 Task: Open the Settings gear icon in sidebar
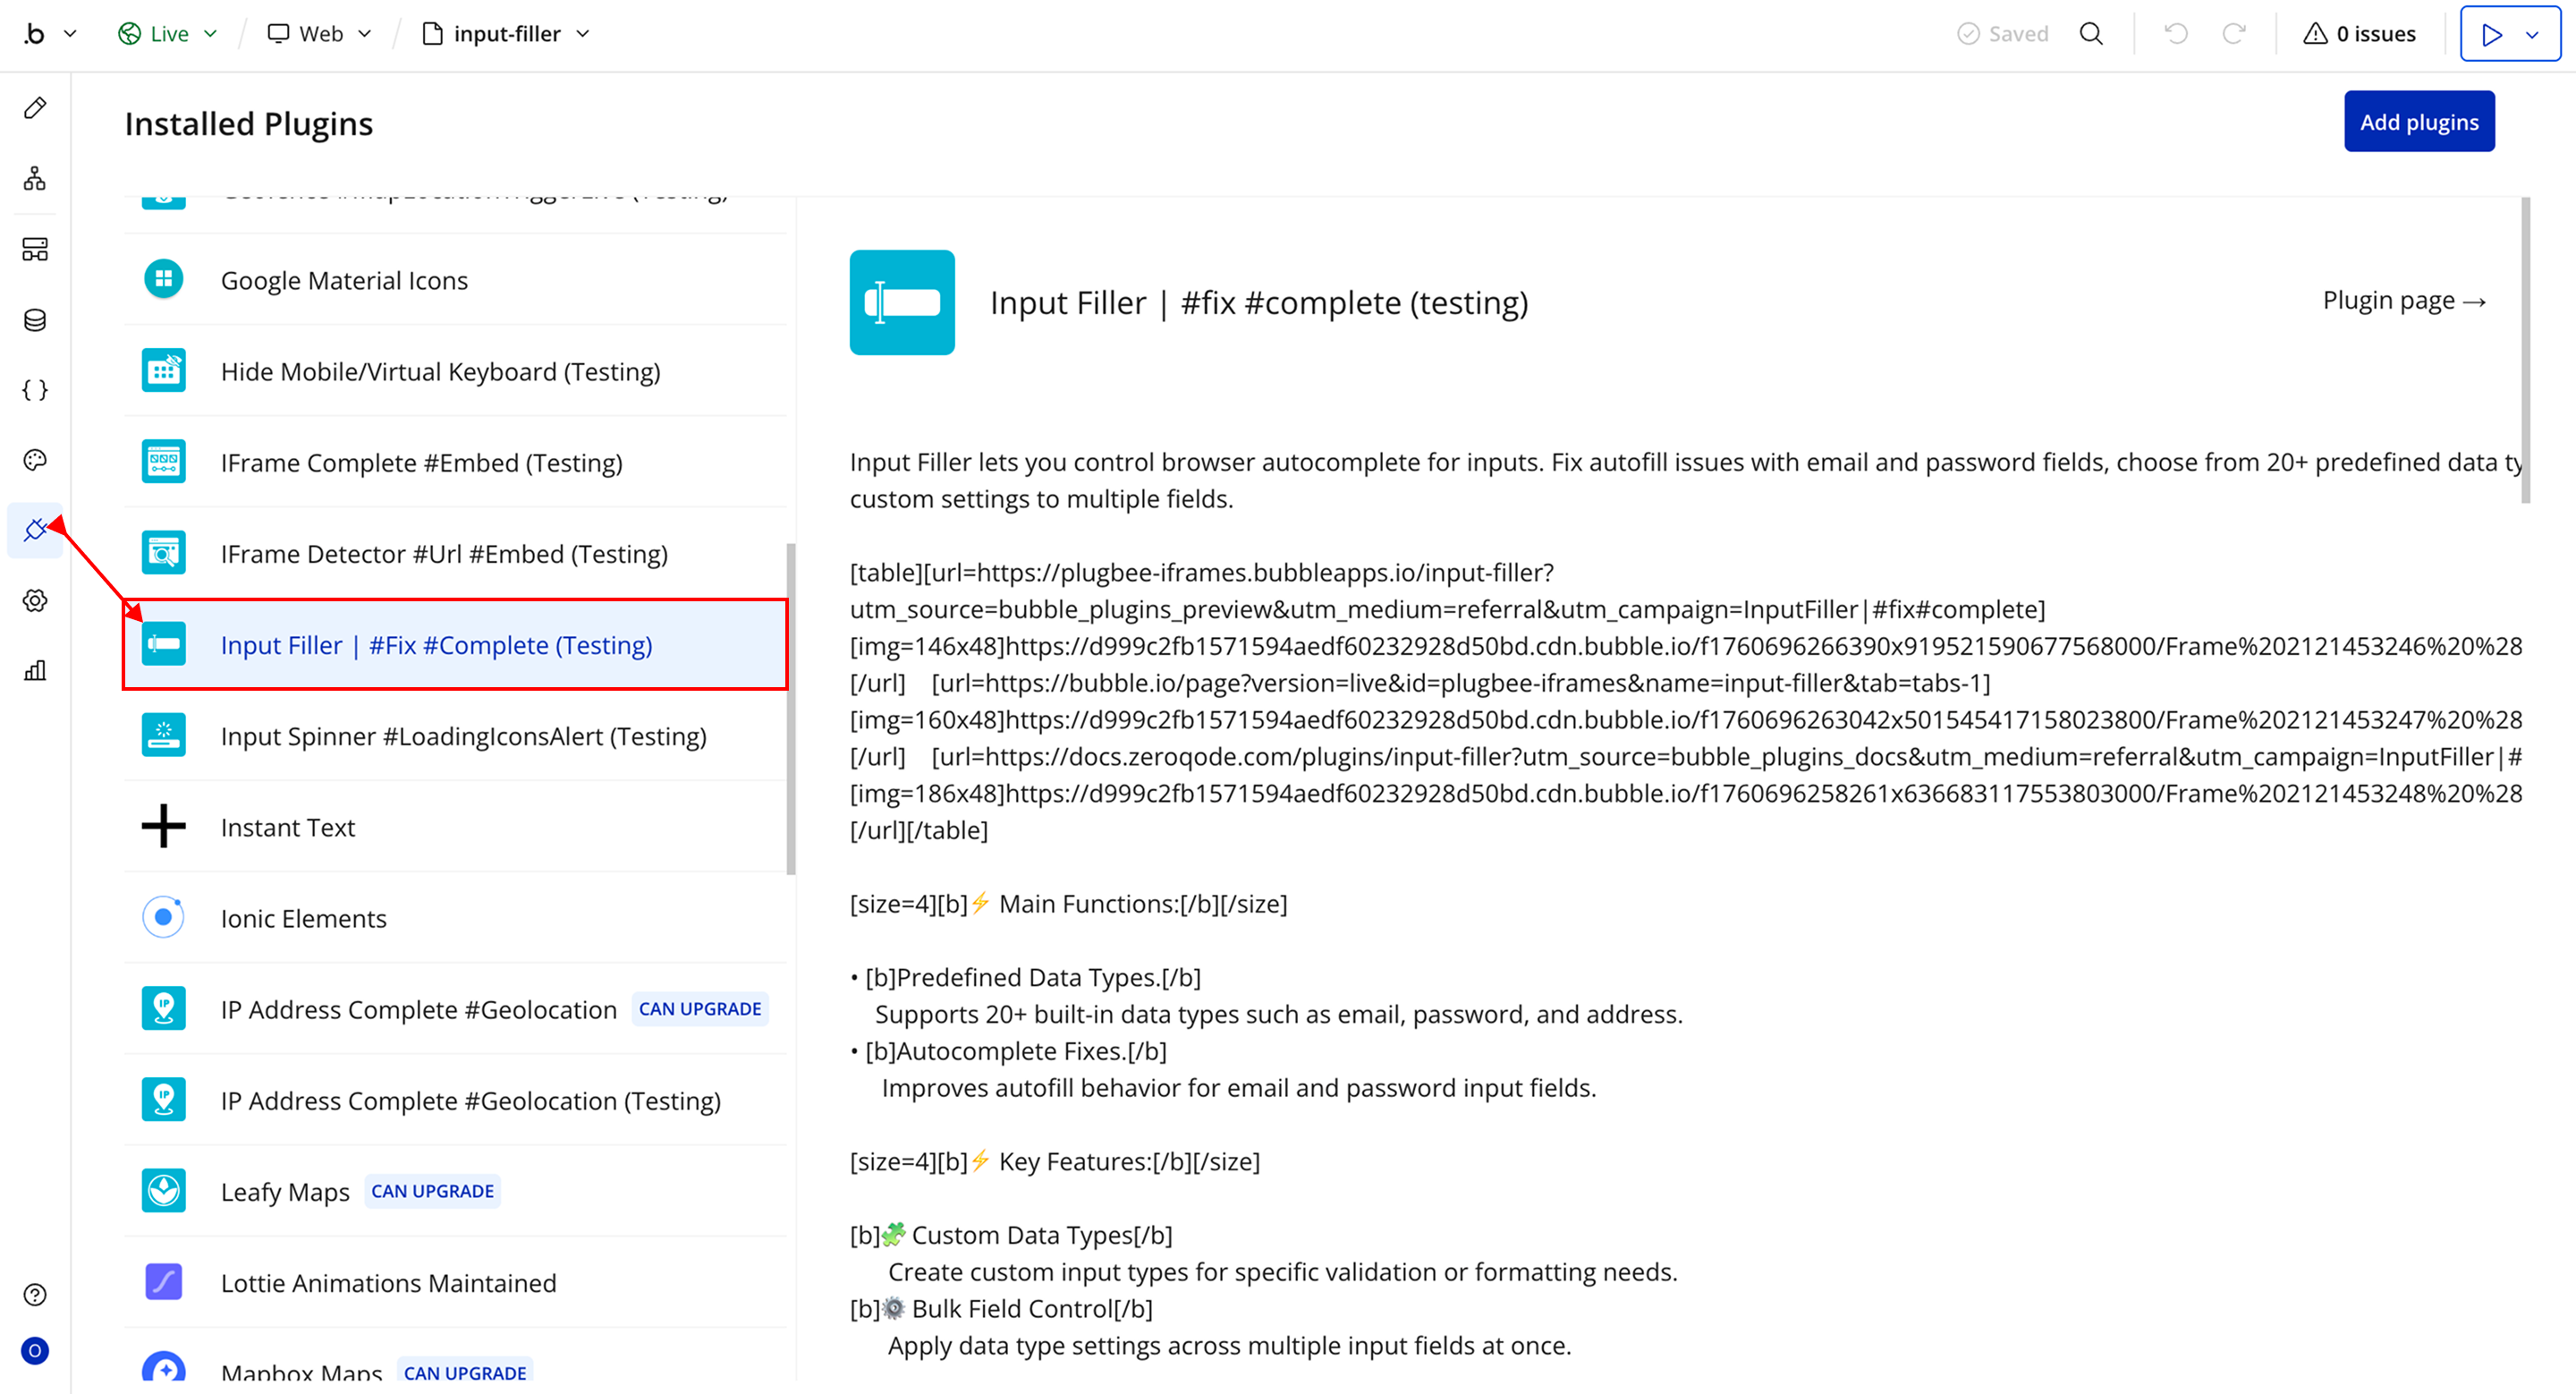click(x=35, y=601)
